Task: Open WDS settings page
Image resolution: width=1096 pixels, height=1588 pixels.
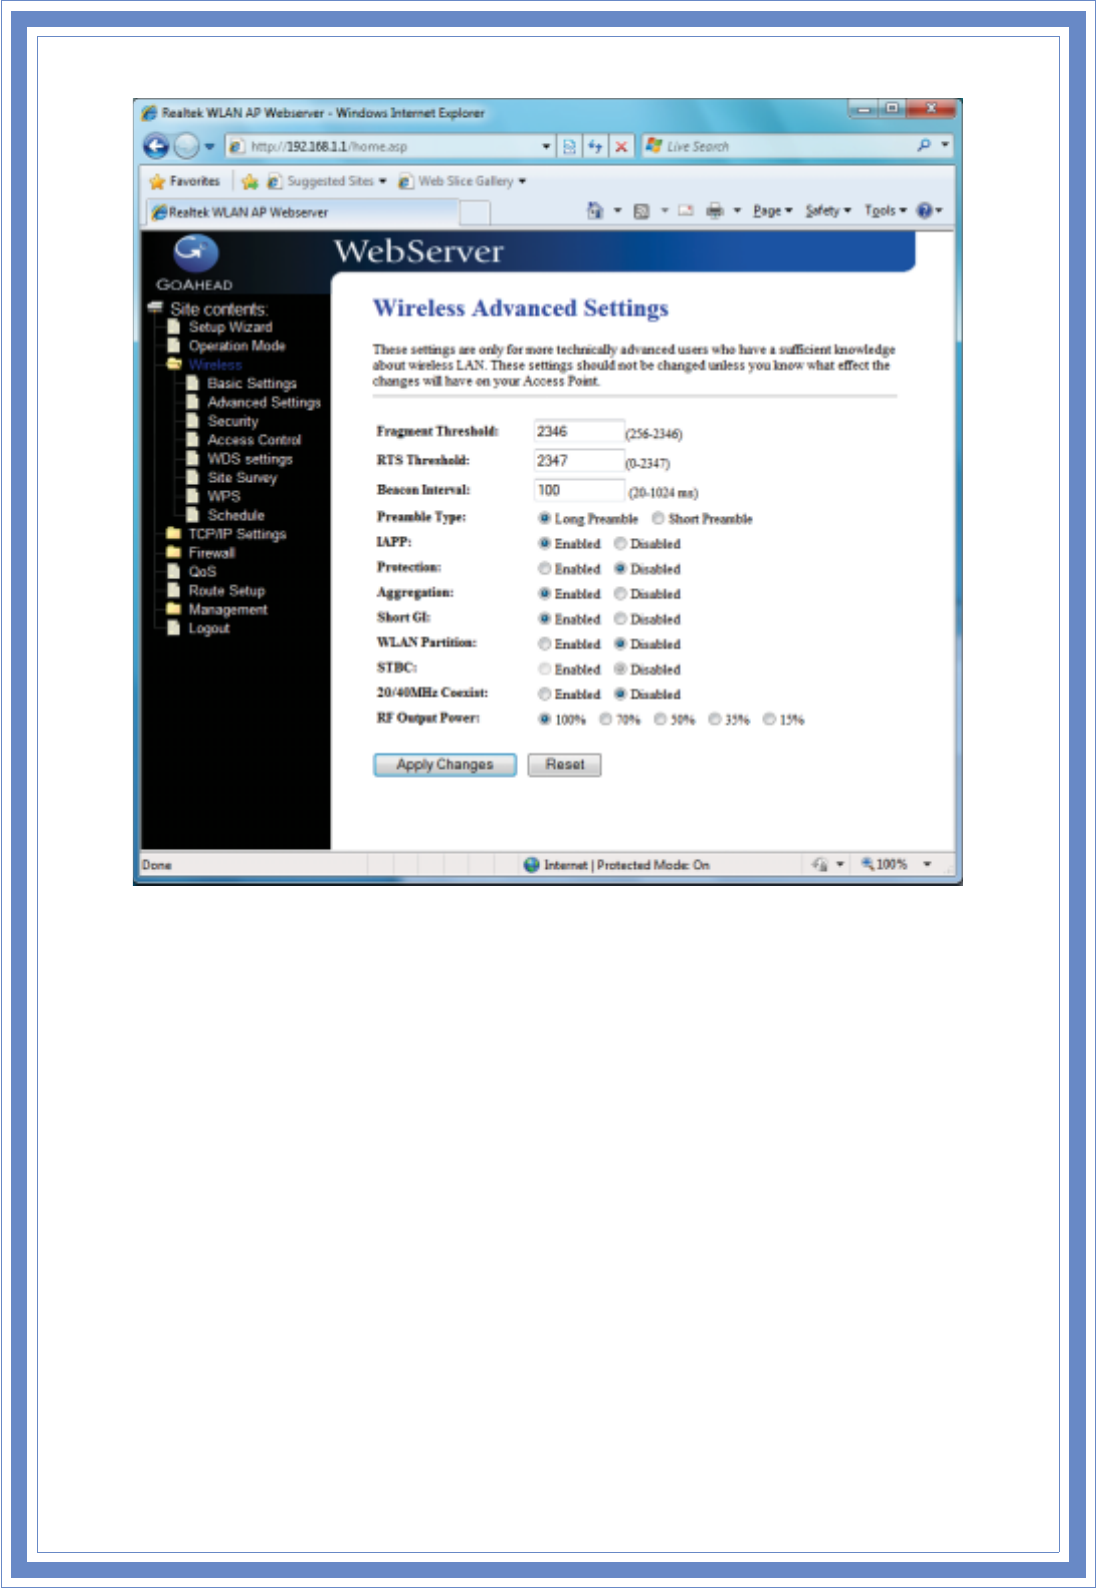Action: 250,459
